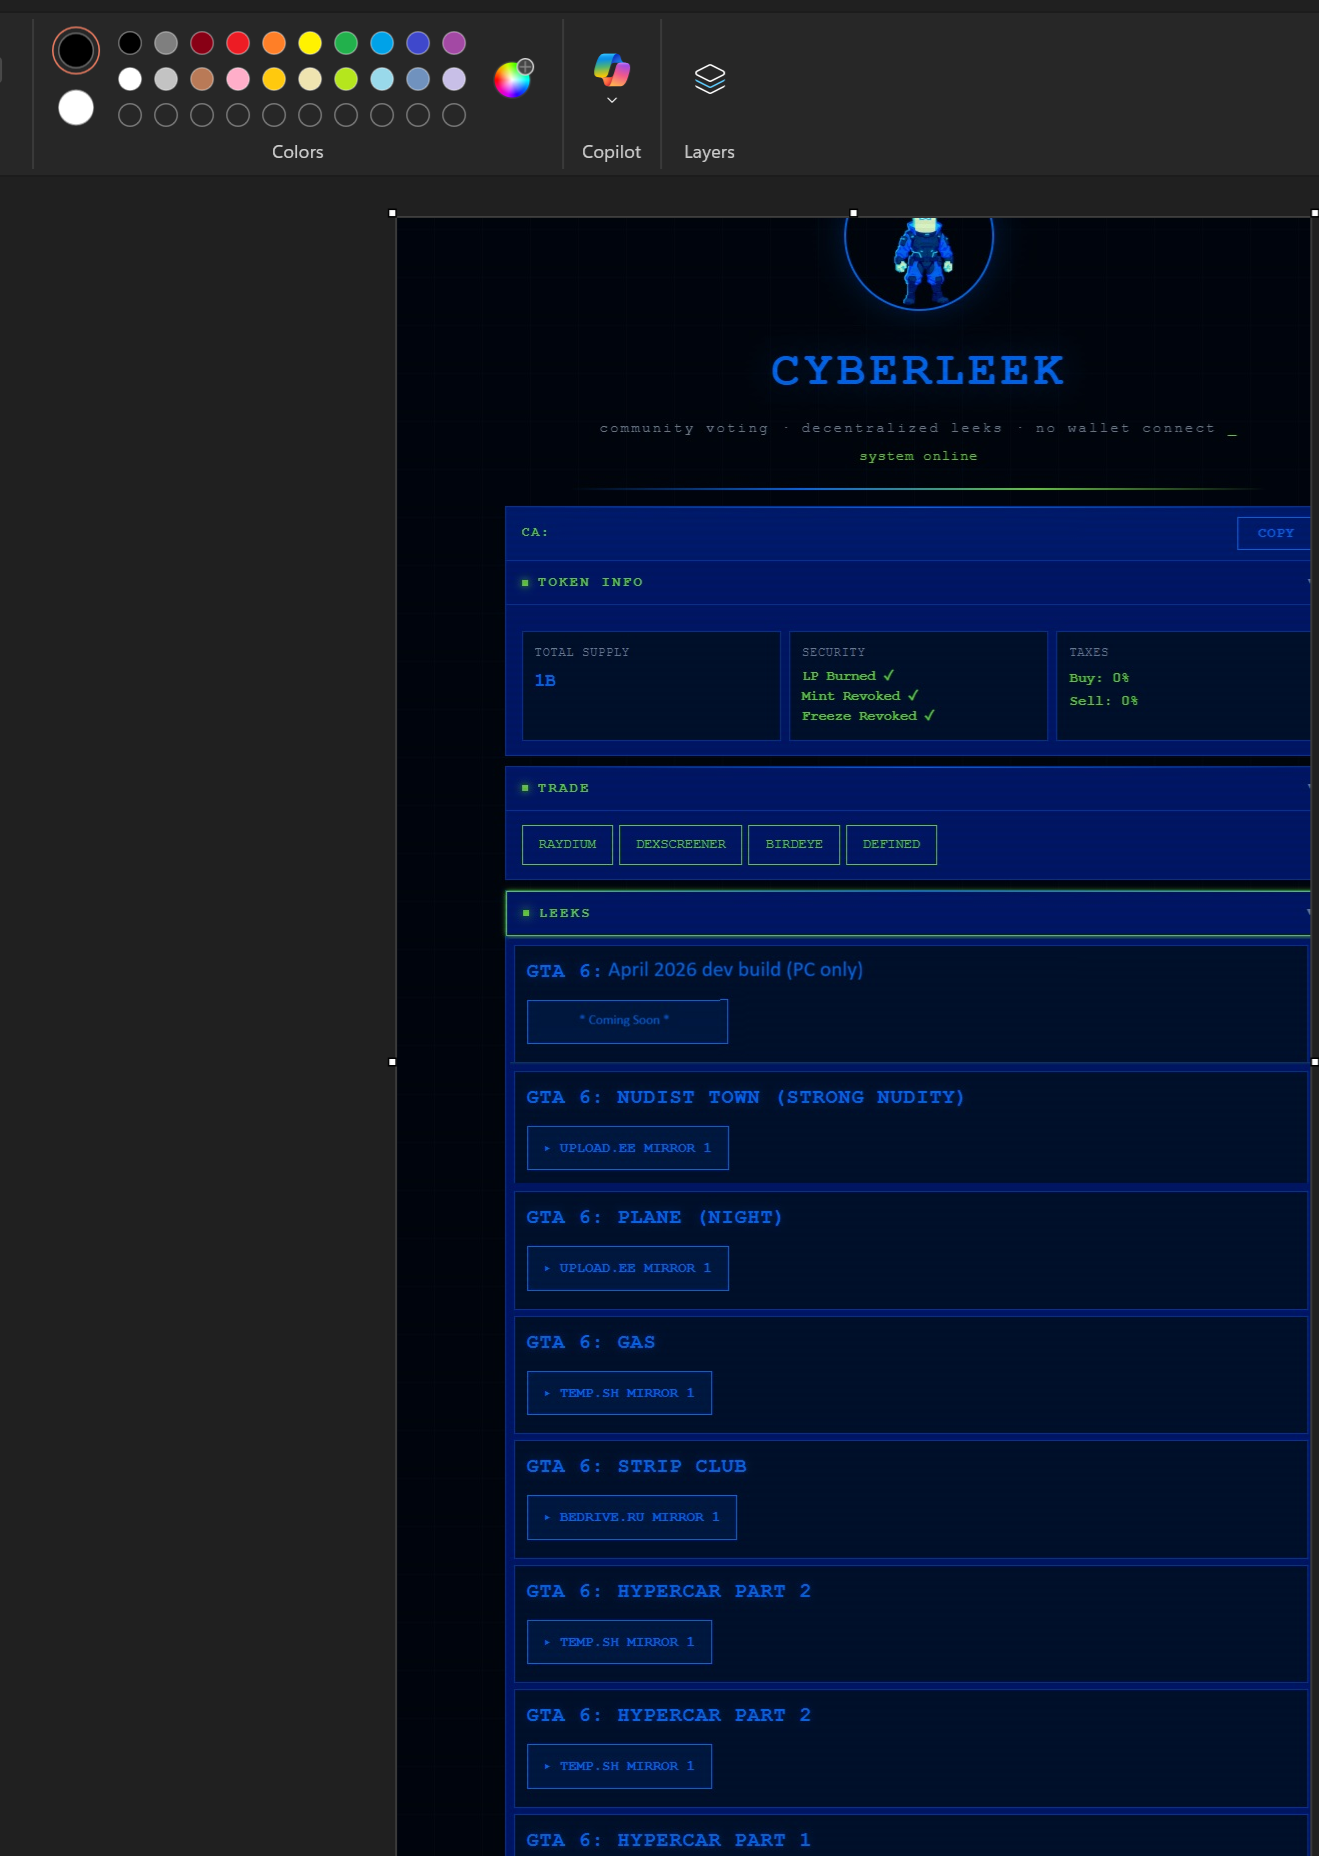Click "GTA 6: NUDIST TOWN" title

click(x=745, y=1097)
